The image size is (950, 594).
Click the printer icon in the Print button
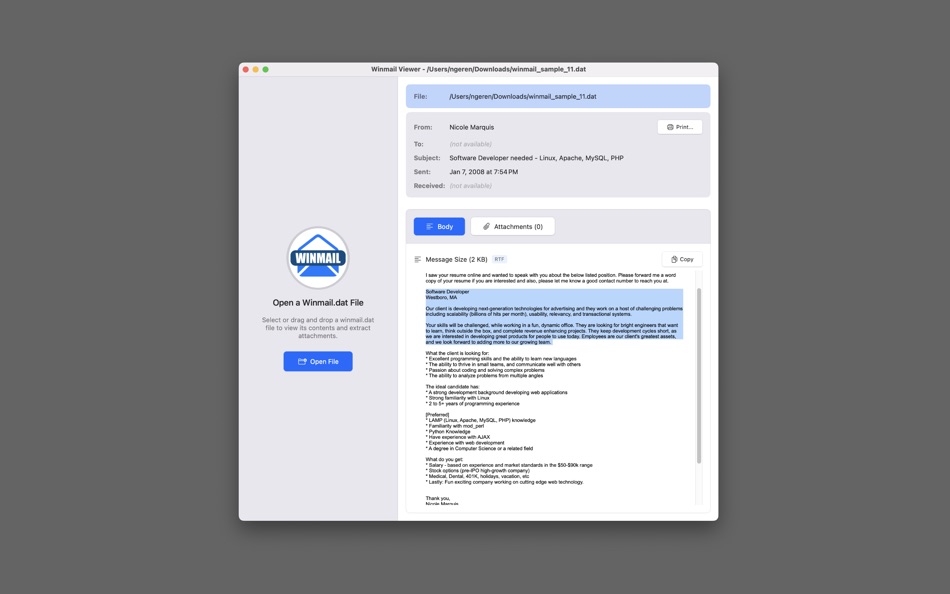[x=670, y=126]
